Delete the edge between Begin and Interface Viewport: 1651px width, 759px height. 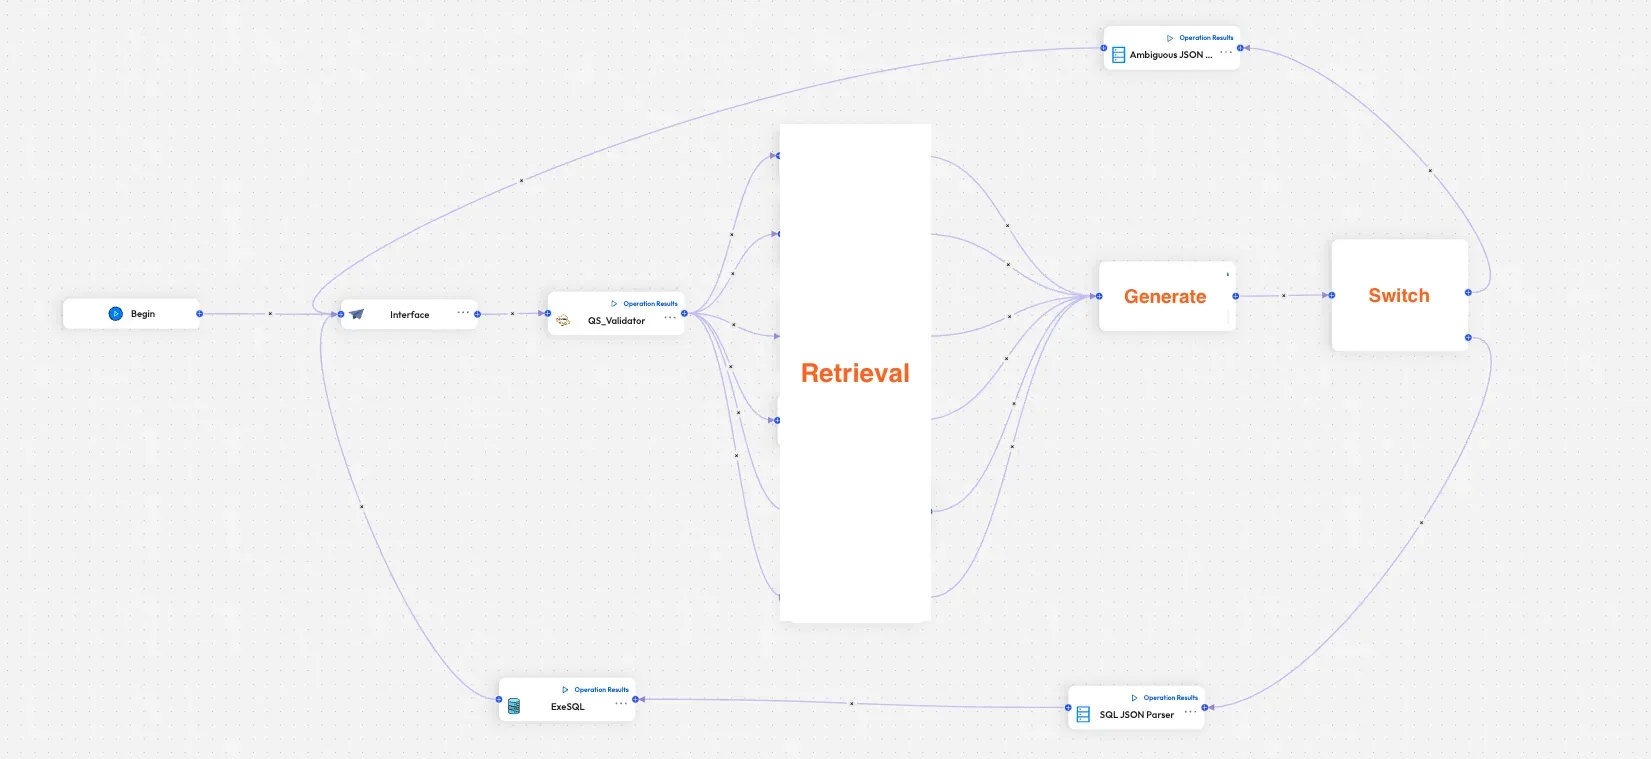[270, 314]
